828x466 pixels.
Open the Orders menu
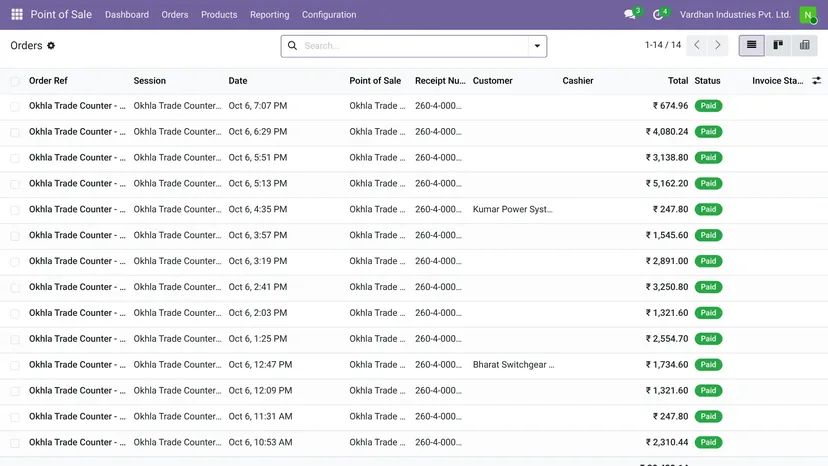(x=175, y=15)
